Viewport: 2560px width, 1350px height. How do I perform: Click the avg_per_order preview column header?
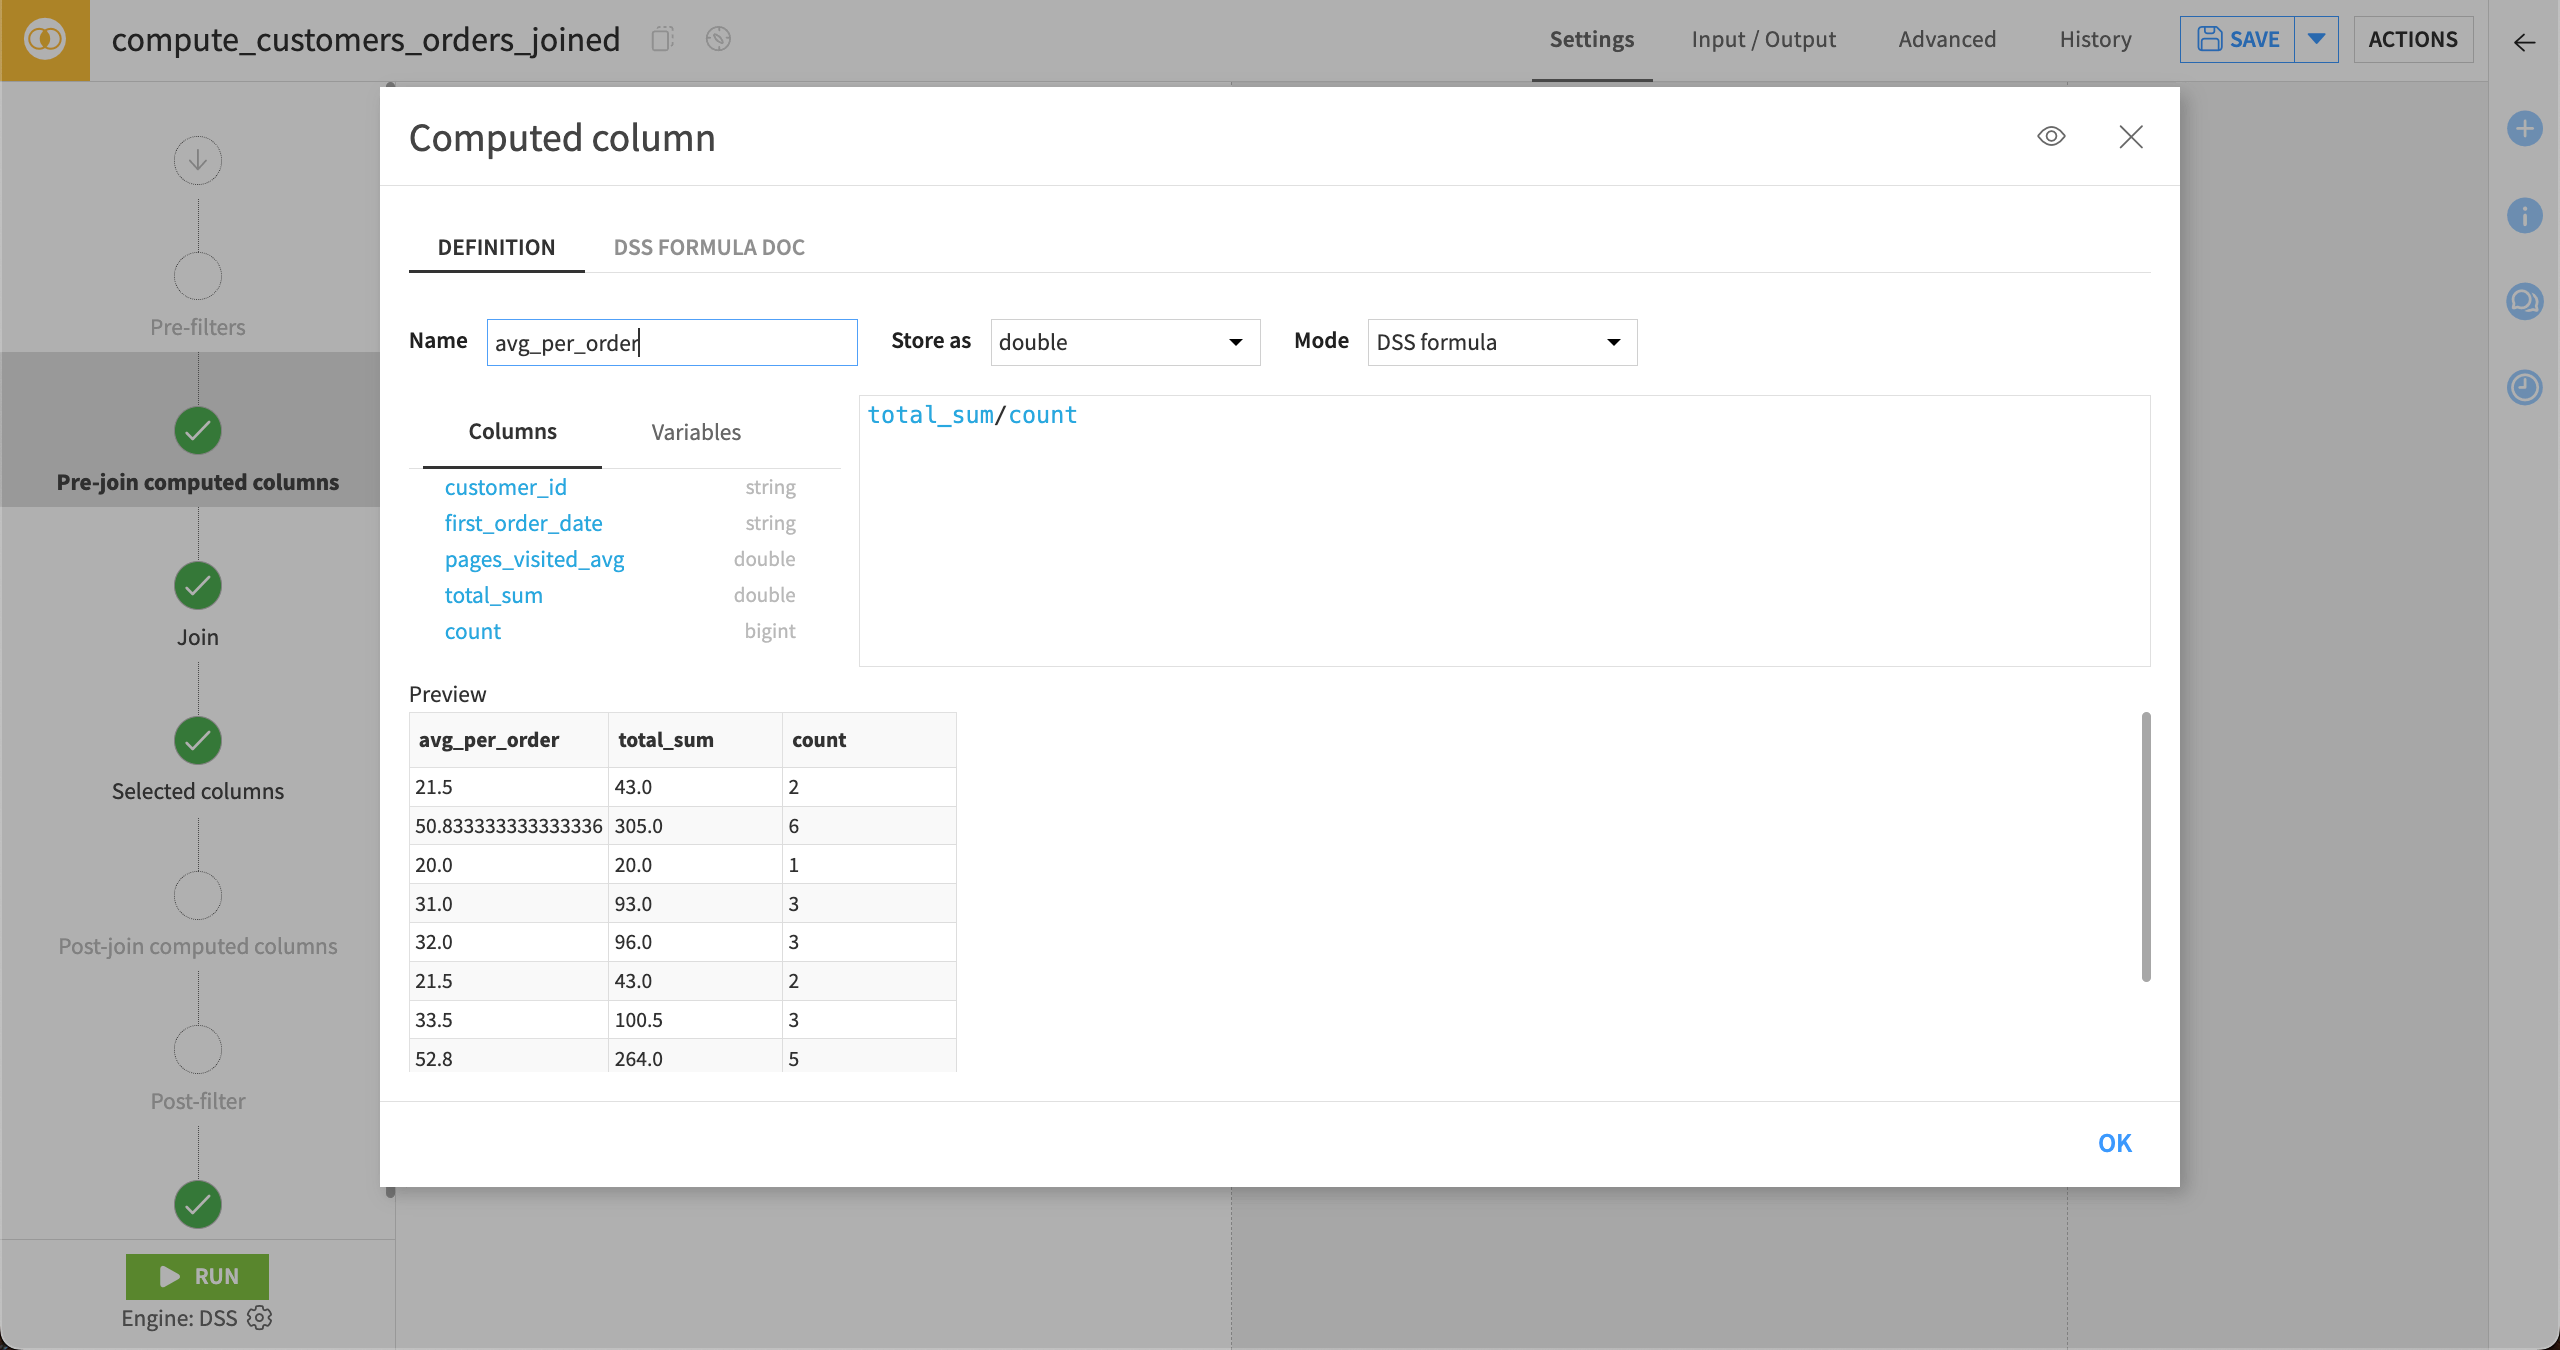pos(509,740)
